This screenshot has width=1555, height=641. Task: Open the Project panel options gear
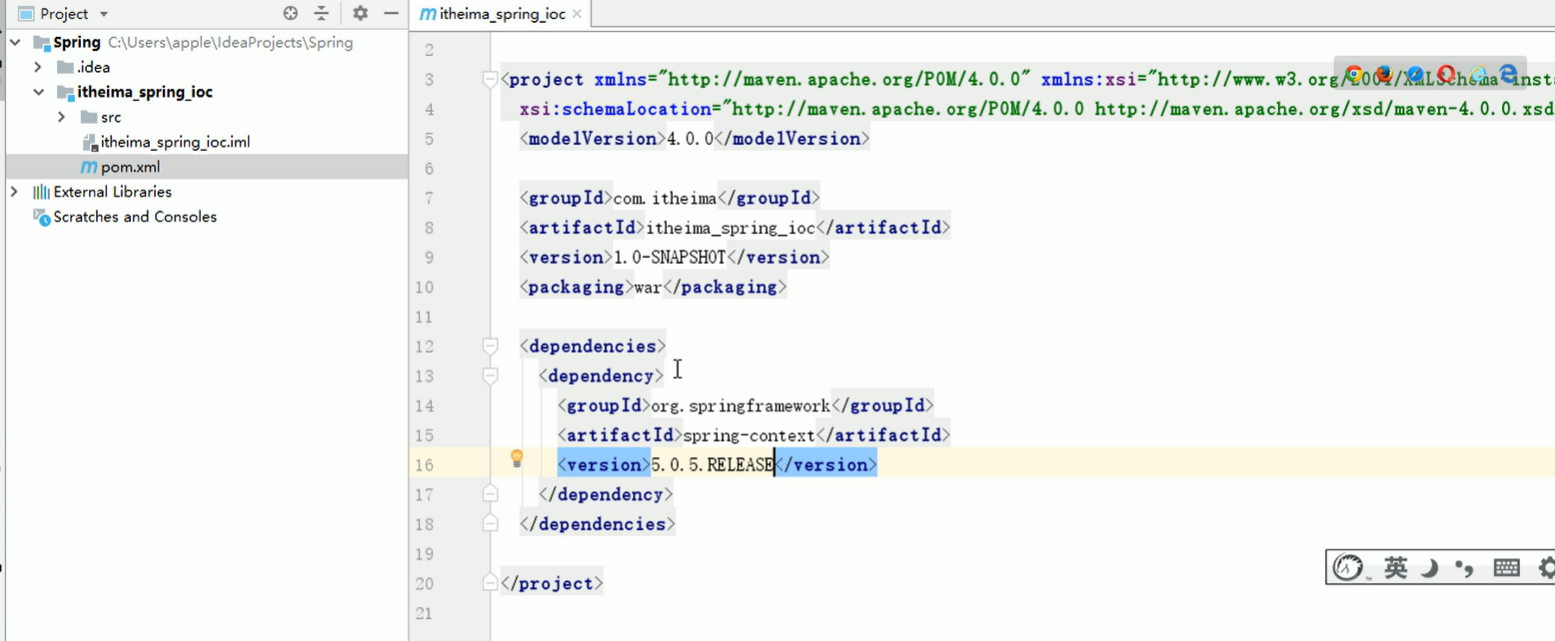click(362, 13)
